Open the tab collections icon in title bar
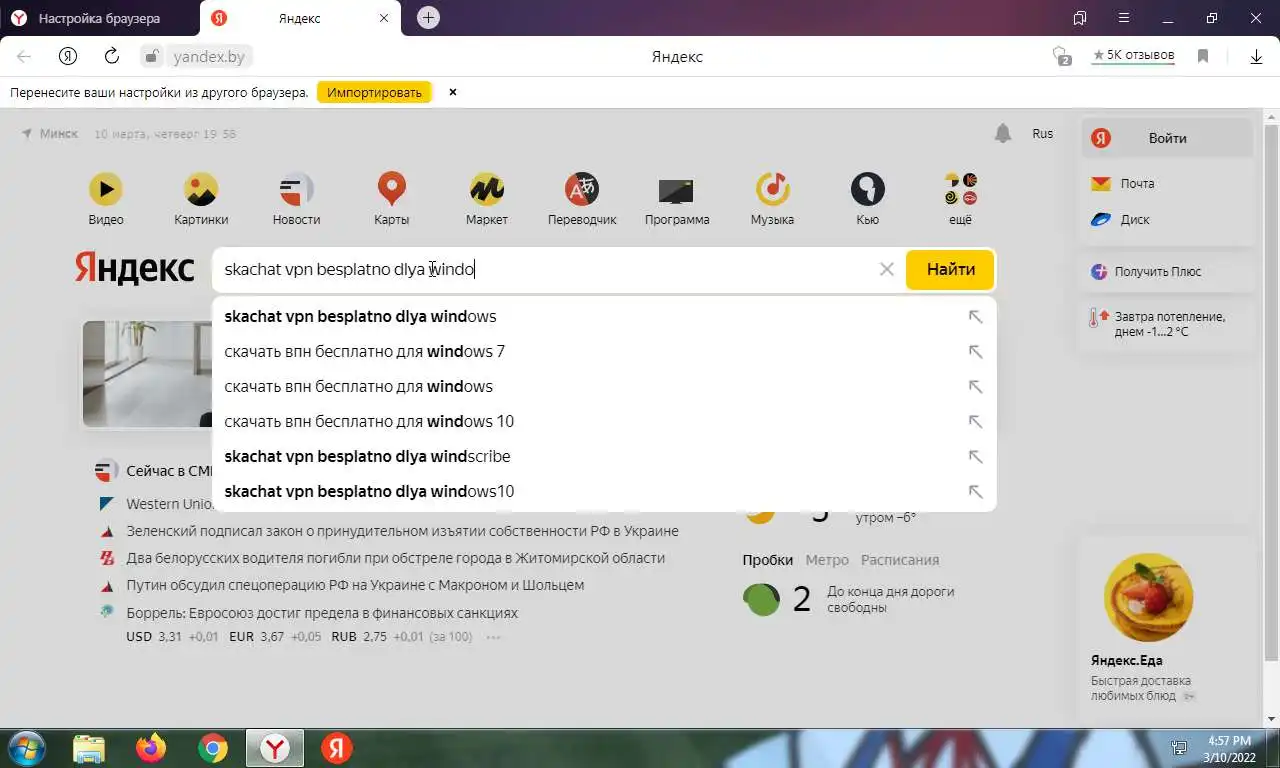1280x768 pixels. (x=1080, y=18)
